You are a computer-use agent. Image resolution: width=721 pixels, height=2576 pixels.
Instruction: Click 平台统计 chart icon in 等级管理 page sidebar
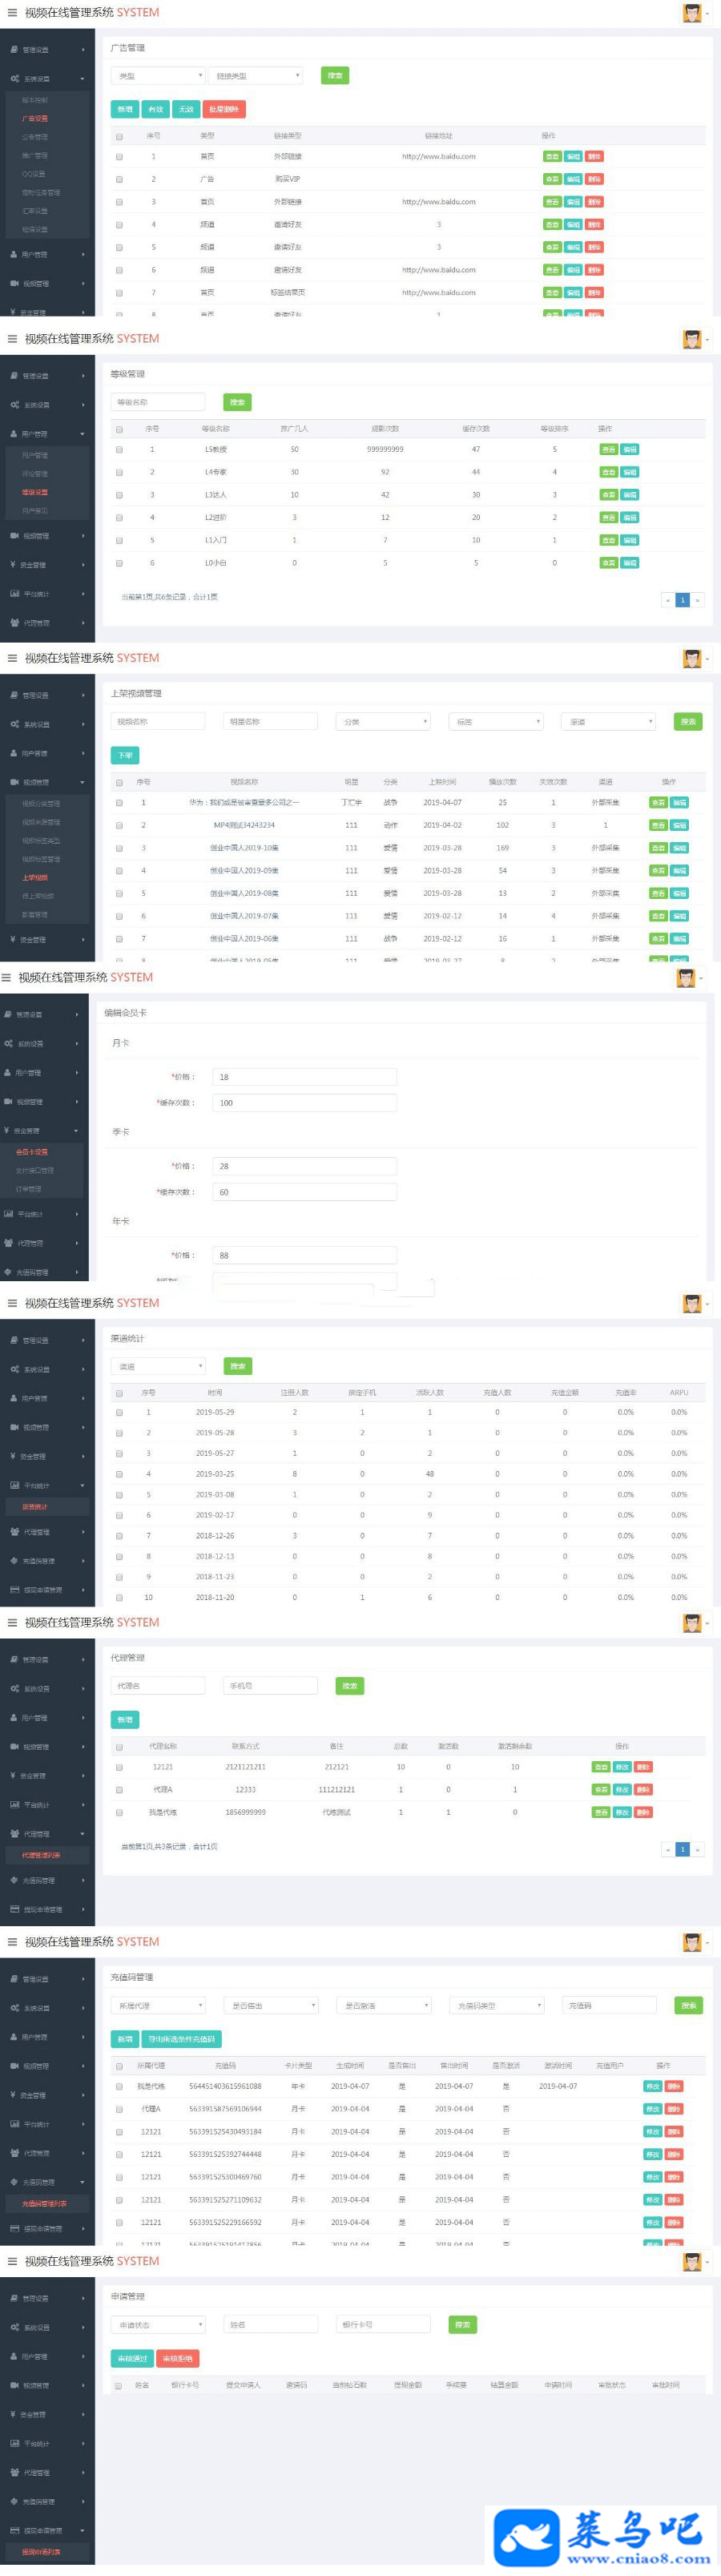[x=15, y=594]
